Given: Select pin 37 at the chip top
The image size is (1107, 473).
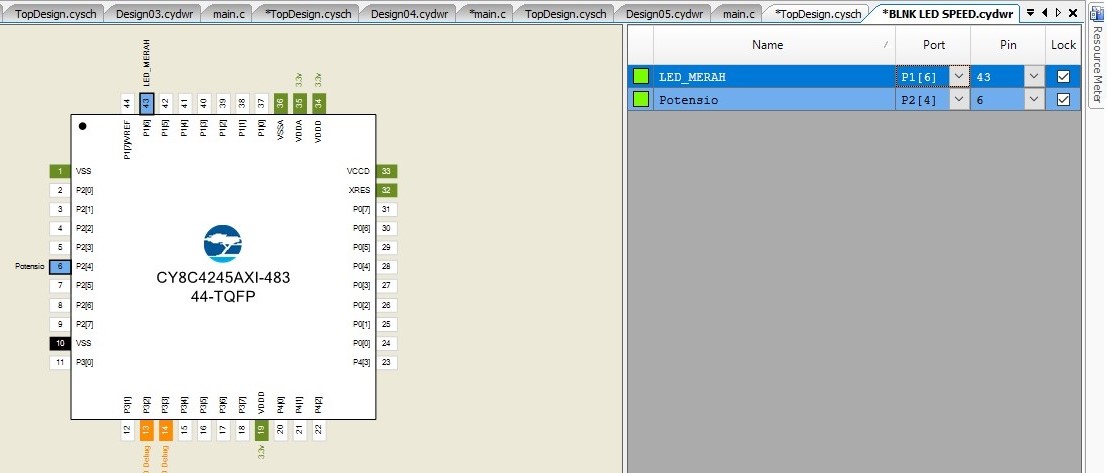Looking at the screenshot, I should [261, 103].
